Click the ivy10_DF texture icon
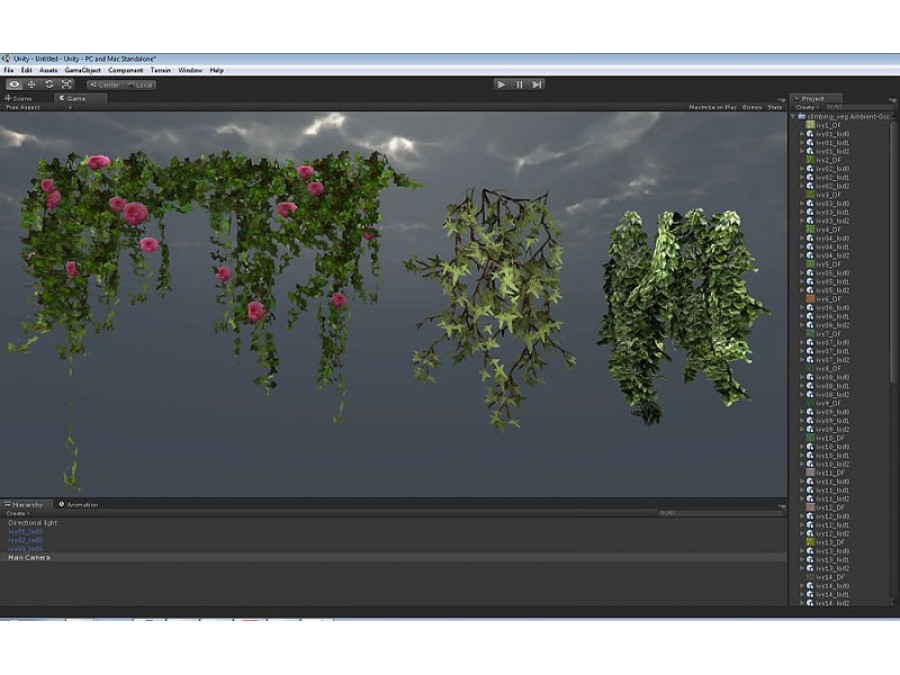The width and height of the screenshot is (900, 675). pyautogui.click(x=810, y=438)
